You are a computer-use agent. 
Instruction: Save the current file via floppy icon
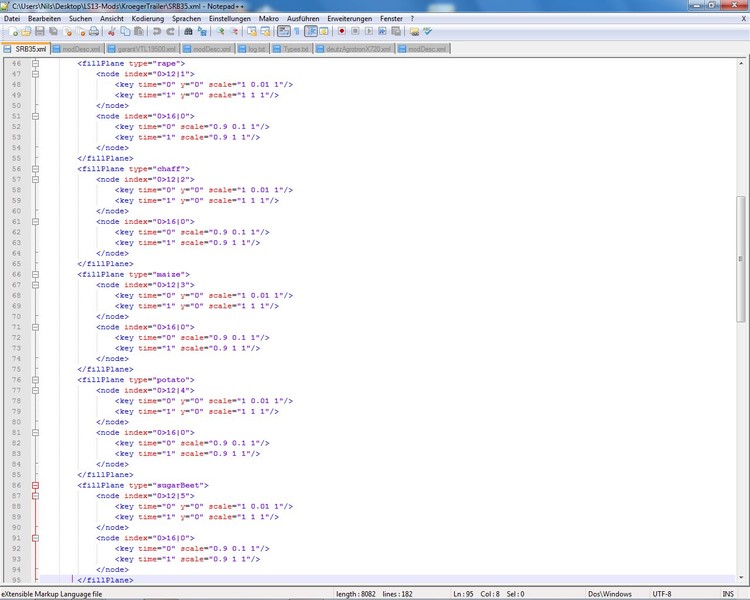40,32
